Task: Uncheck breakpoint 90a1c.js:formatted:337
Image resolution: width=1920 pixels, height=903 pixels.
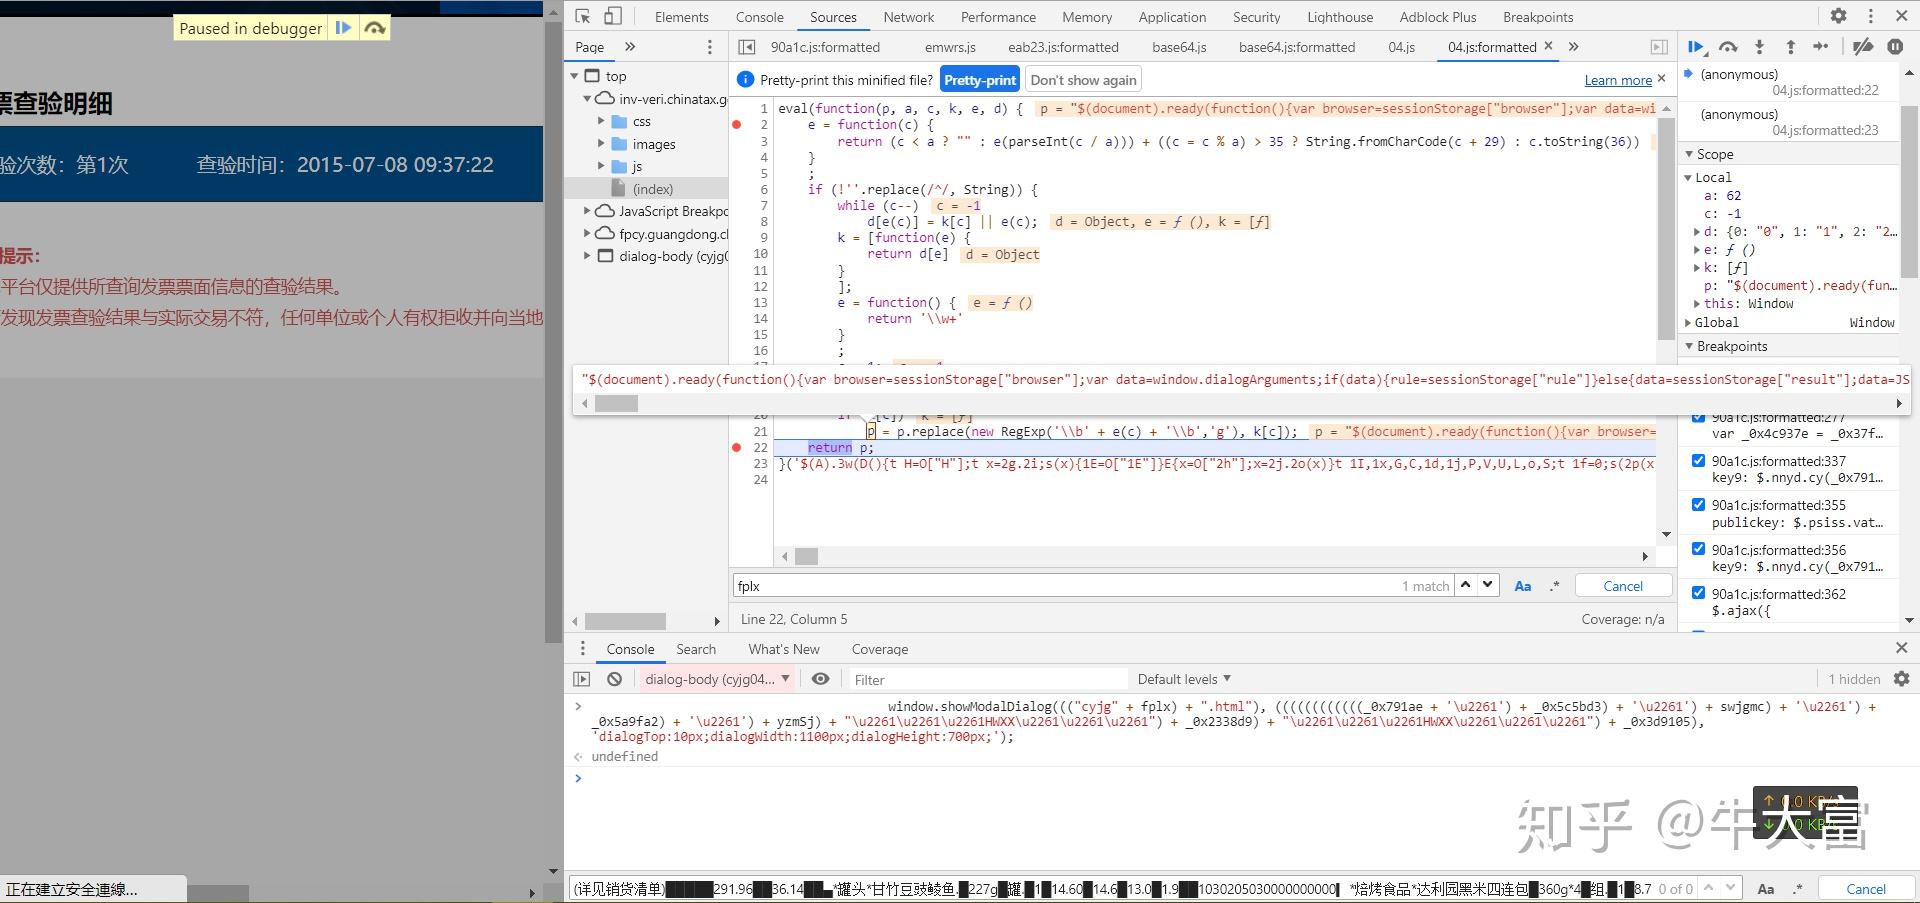Action: pyautogui.click(x=1698, y=461)
